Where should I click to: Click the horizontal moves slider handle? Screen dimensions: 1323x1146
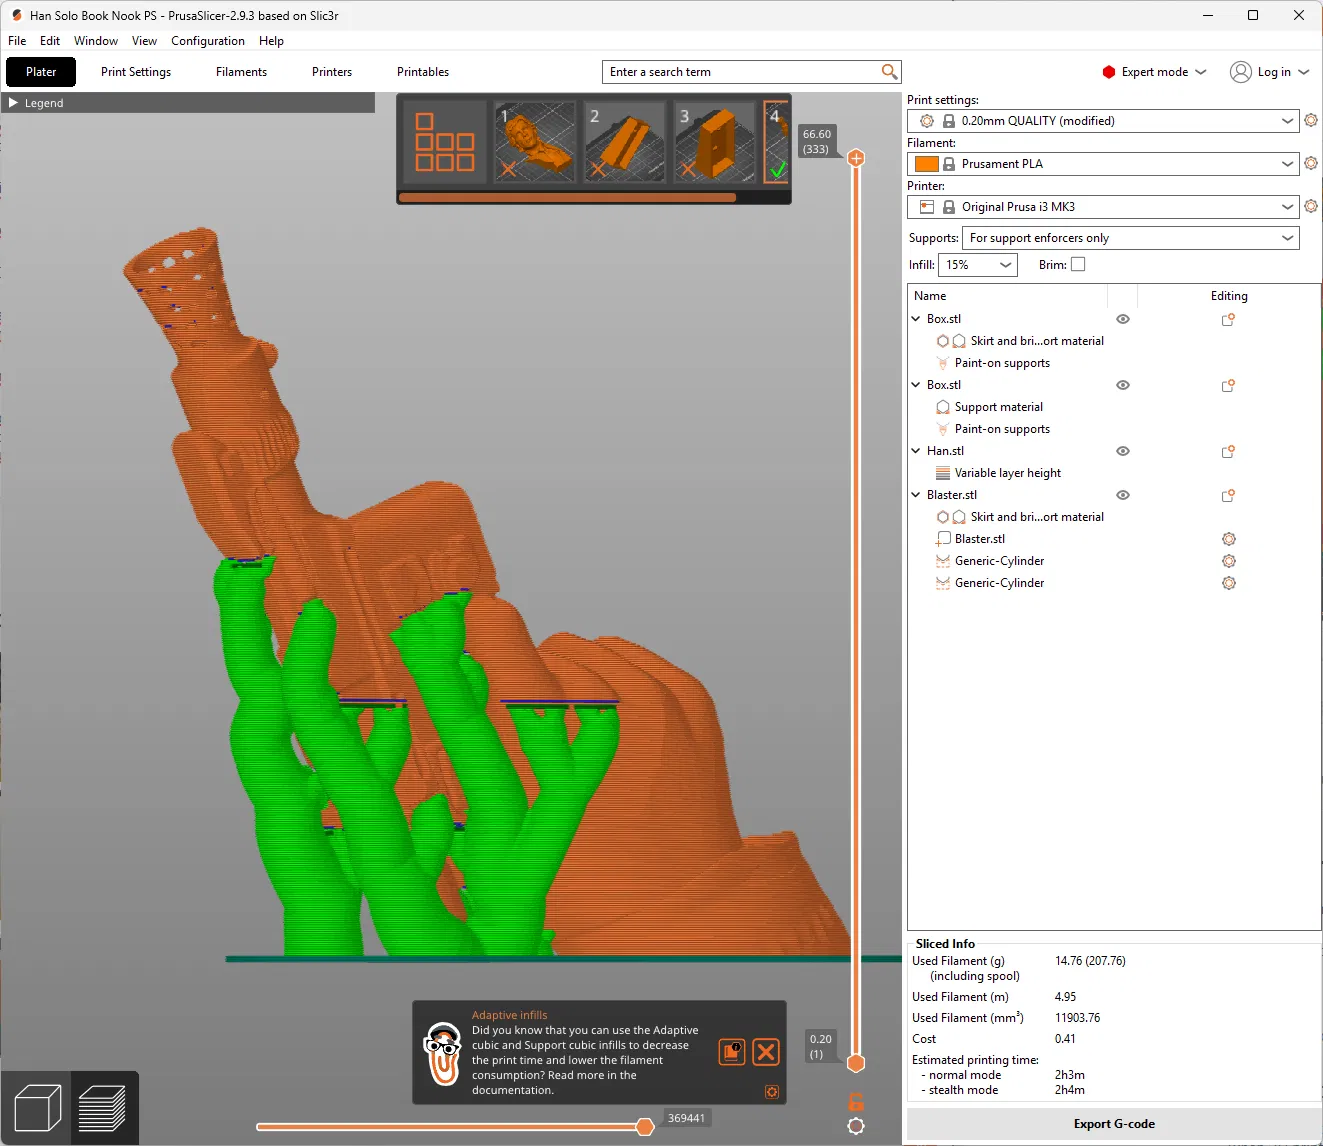click(645, 1127)
